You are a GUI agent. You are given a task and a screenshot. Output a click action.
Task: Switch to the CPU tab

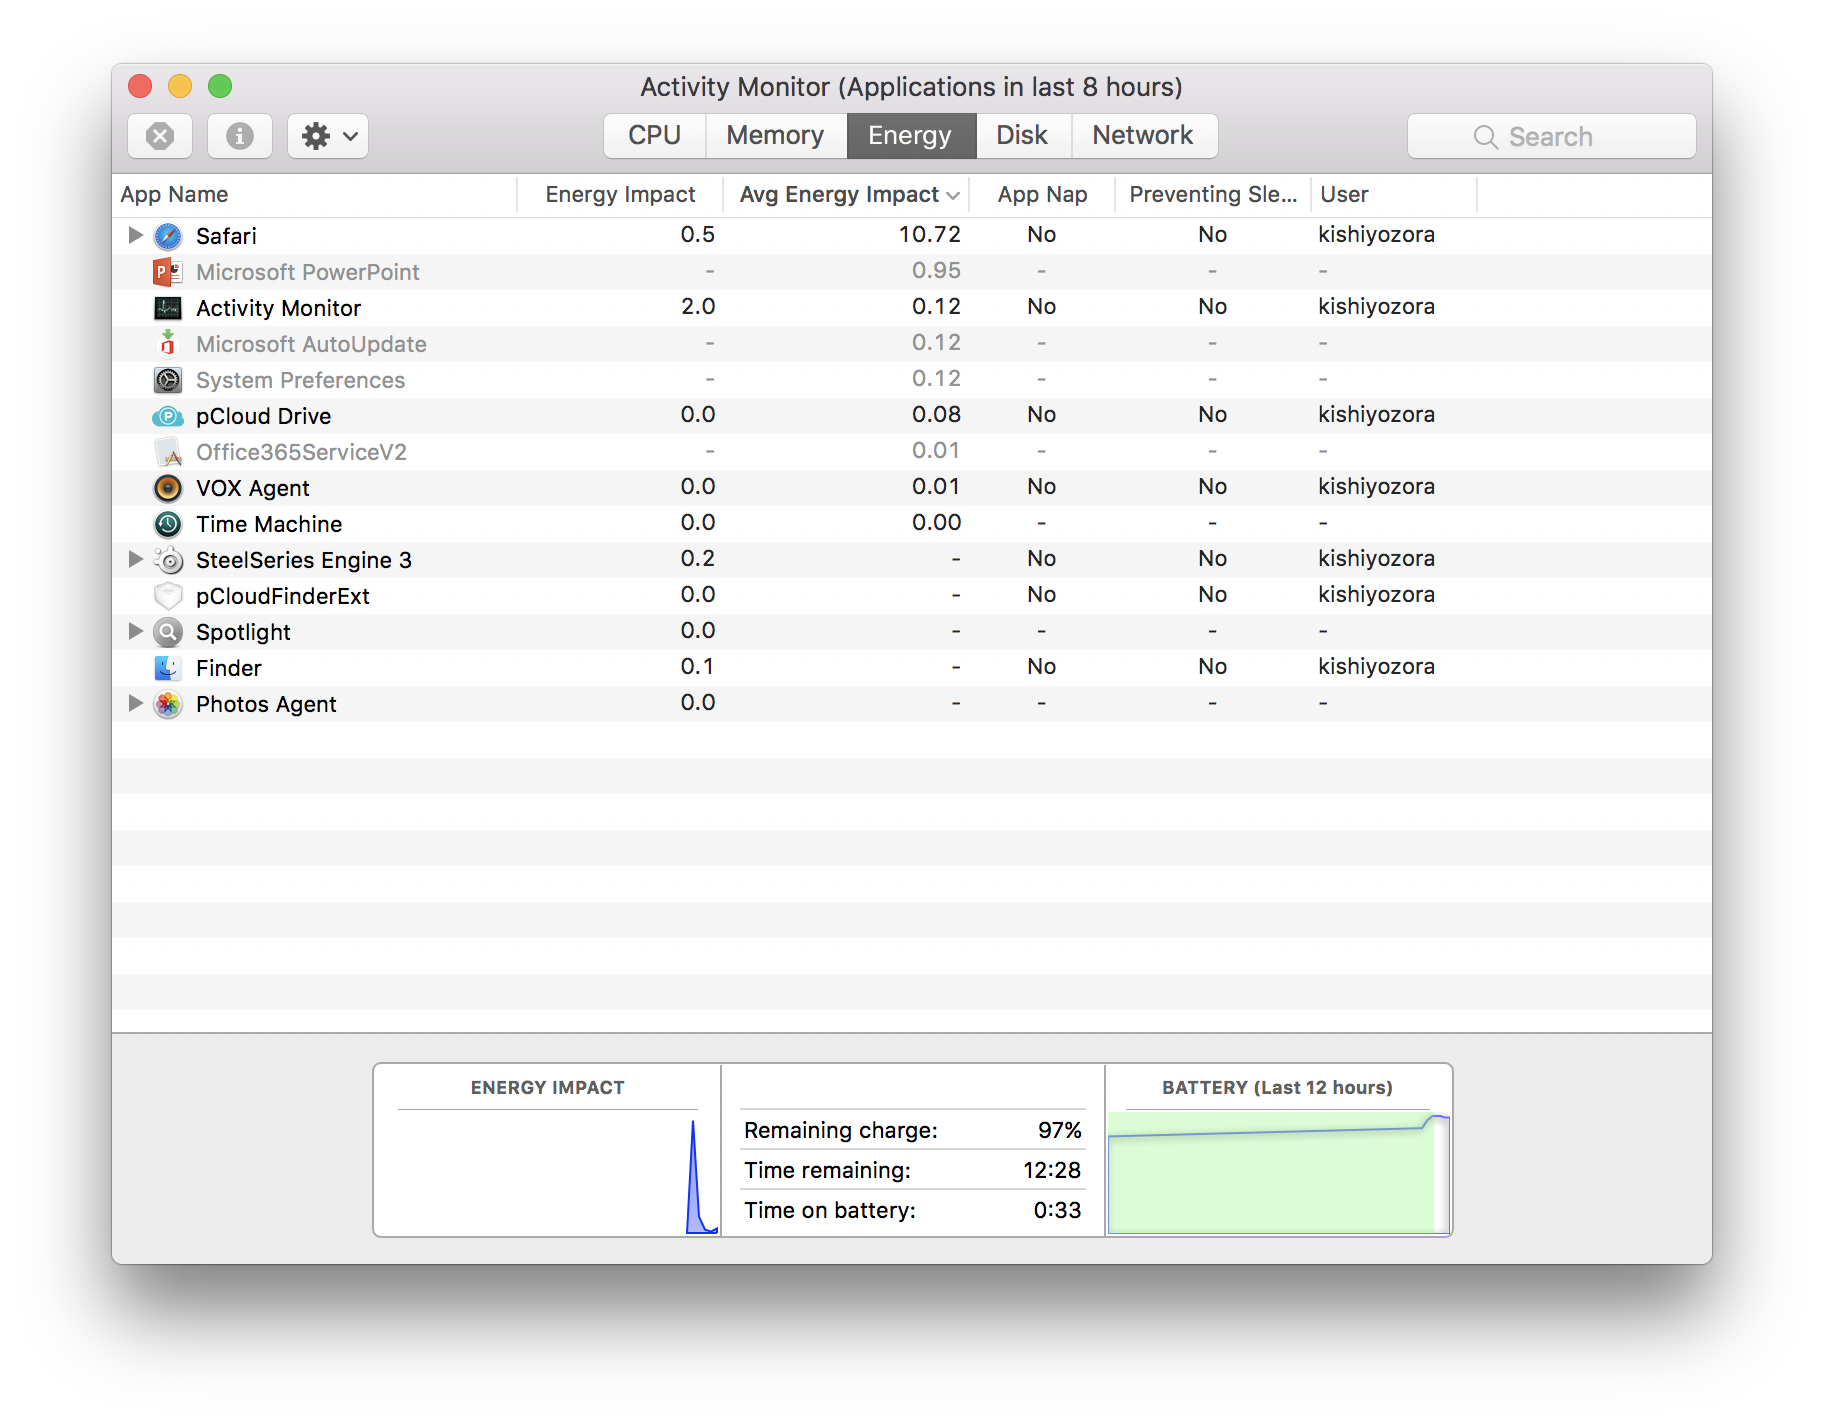click(x=655, y=136)
